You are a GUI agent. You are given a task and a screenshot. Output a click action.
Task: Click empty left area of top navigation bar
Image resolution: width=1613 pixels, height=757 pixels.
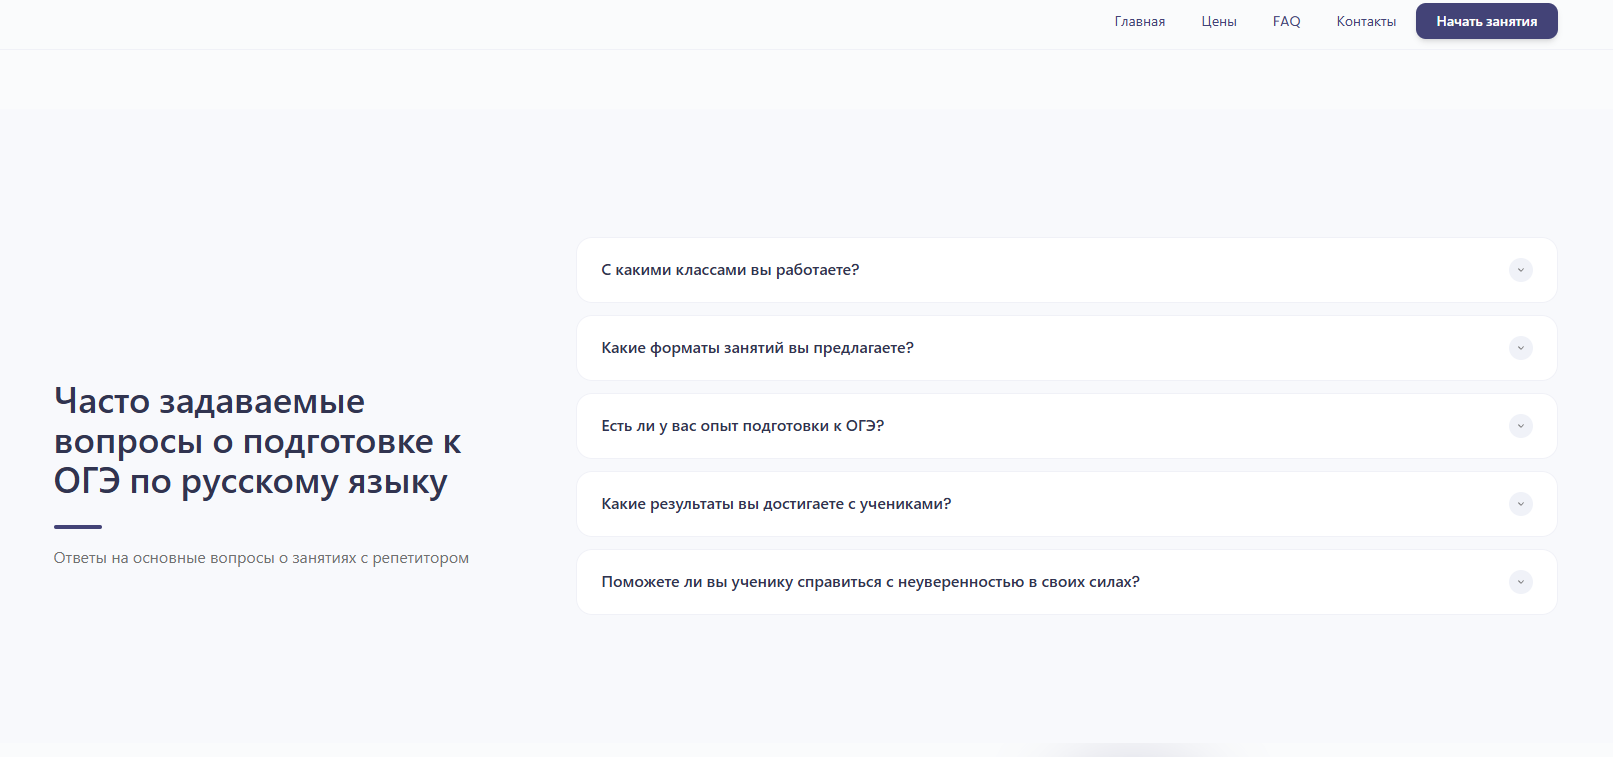[x=400, y=24]
